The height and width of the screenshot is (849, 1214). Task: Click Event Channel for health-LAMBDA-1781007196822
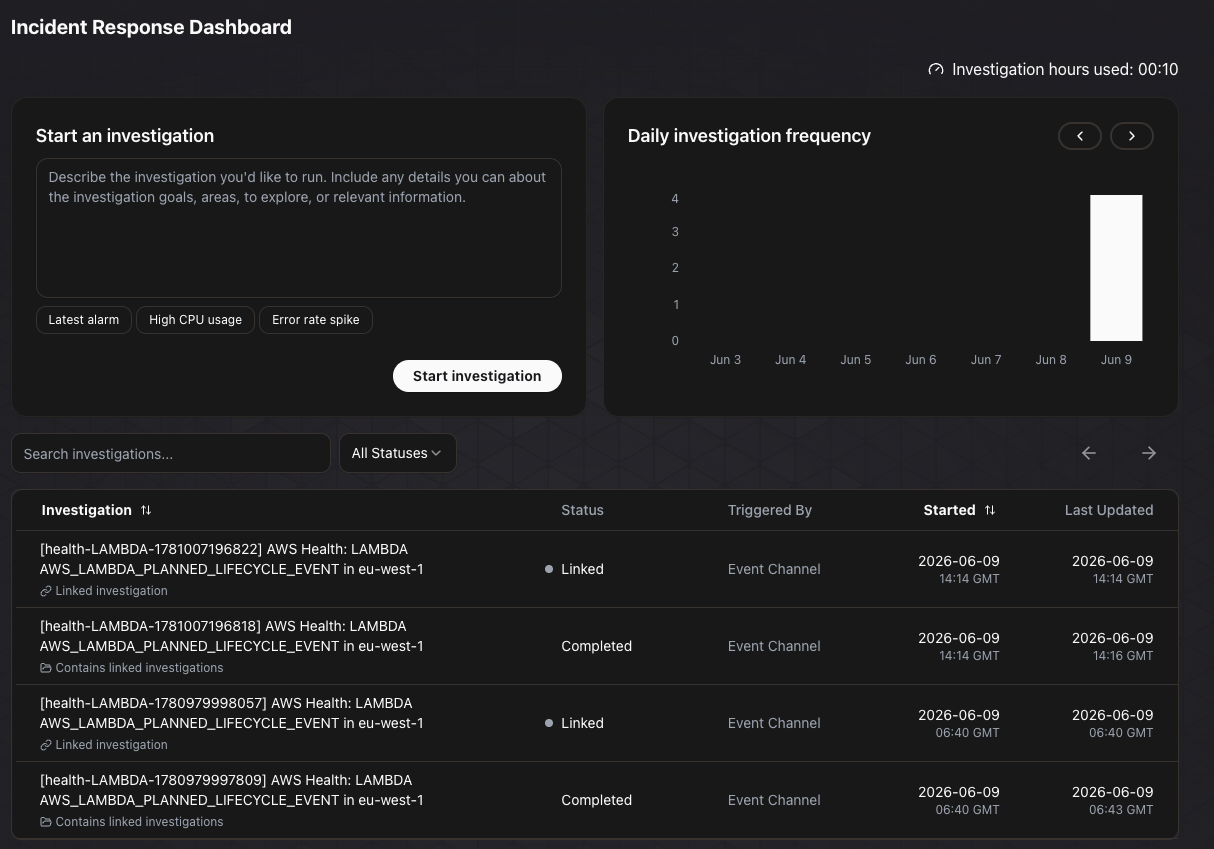pyautogui.click(x=774, y=569)
